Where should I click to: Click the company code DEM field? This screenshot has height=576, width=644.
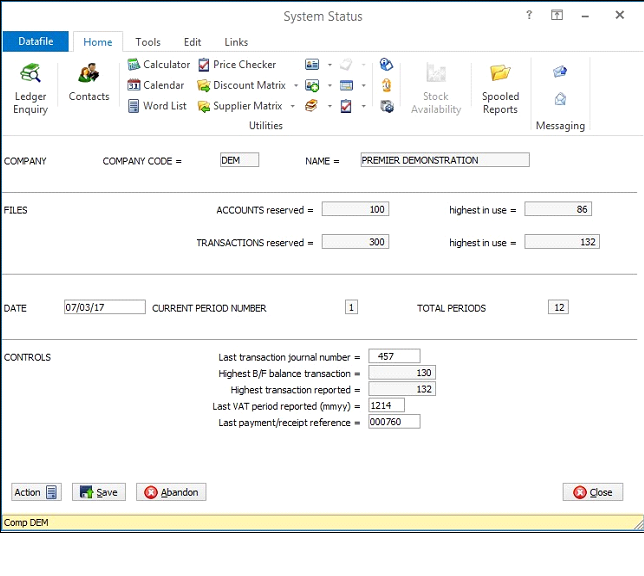[239, 160]
